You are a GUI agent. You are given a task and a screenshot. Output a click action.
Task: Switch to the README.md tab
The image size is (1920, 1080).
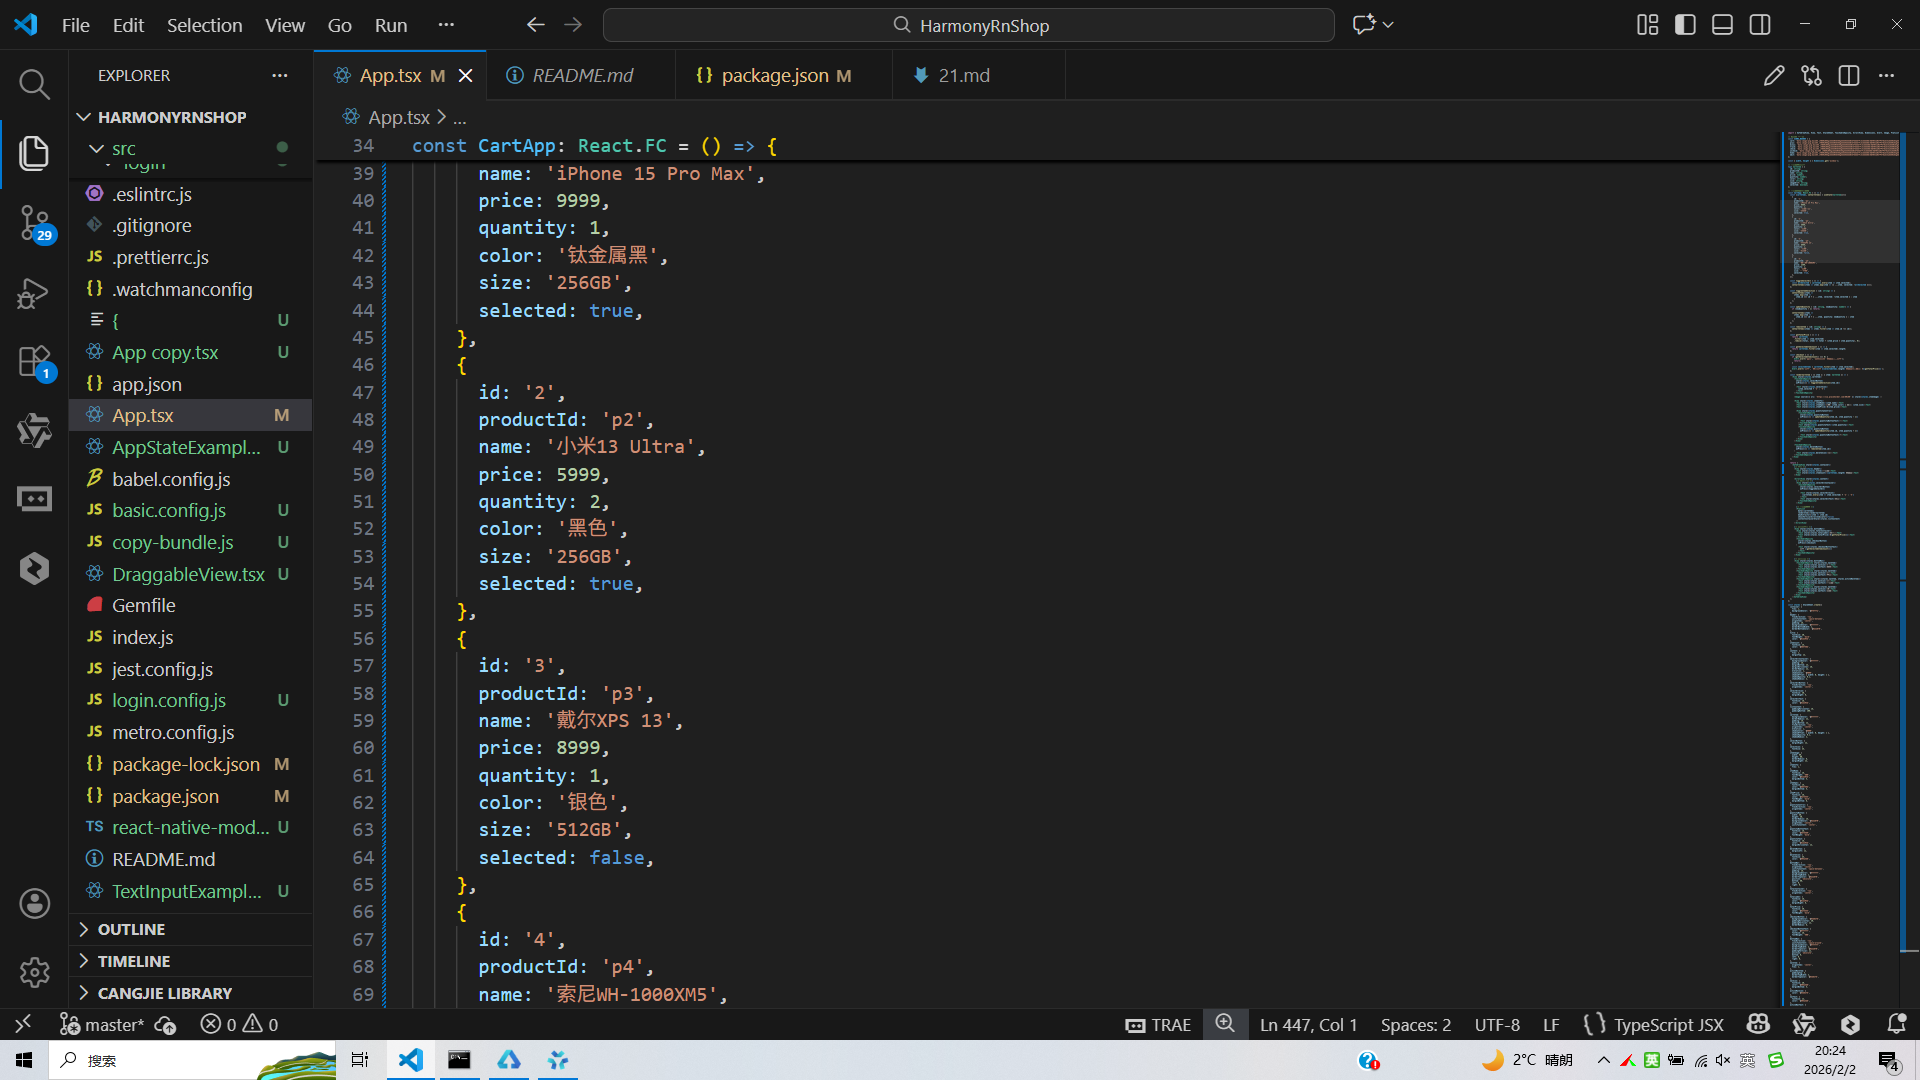581,76
